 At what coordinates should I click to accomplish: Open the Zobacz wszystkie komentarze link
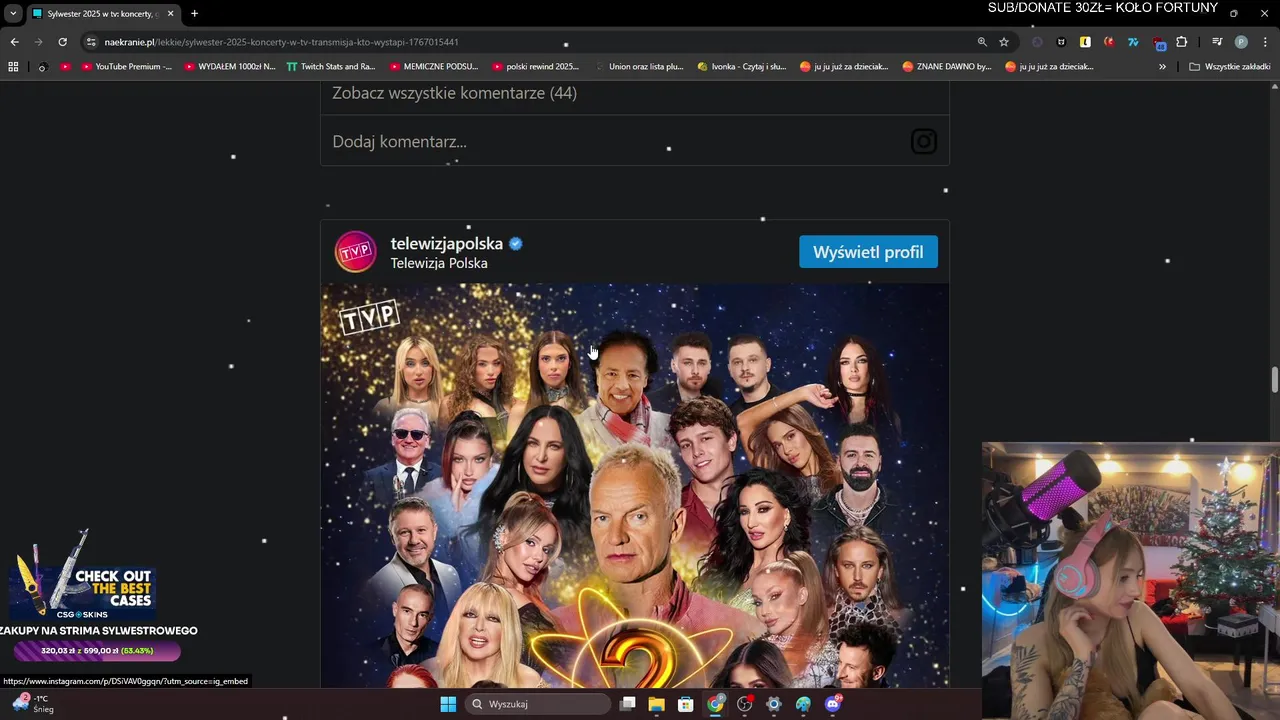[454, 93]
